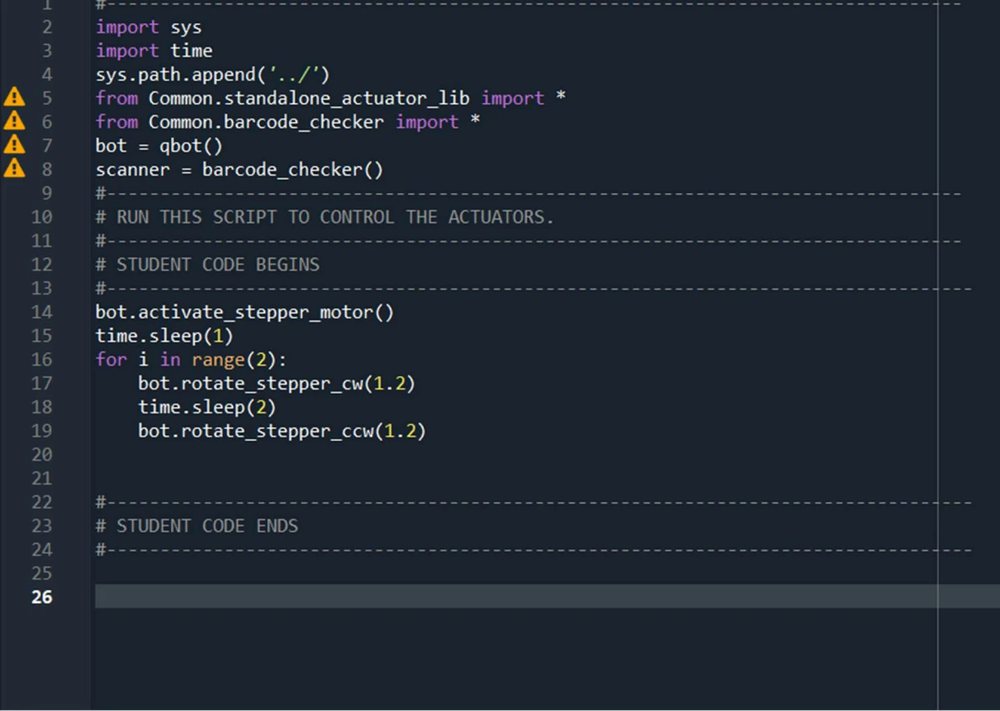Click the 'import sys' statement

tap(149, 27)
